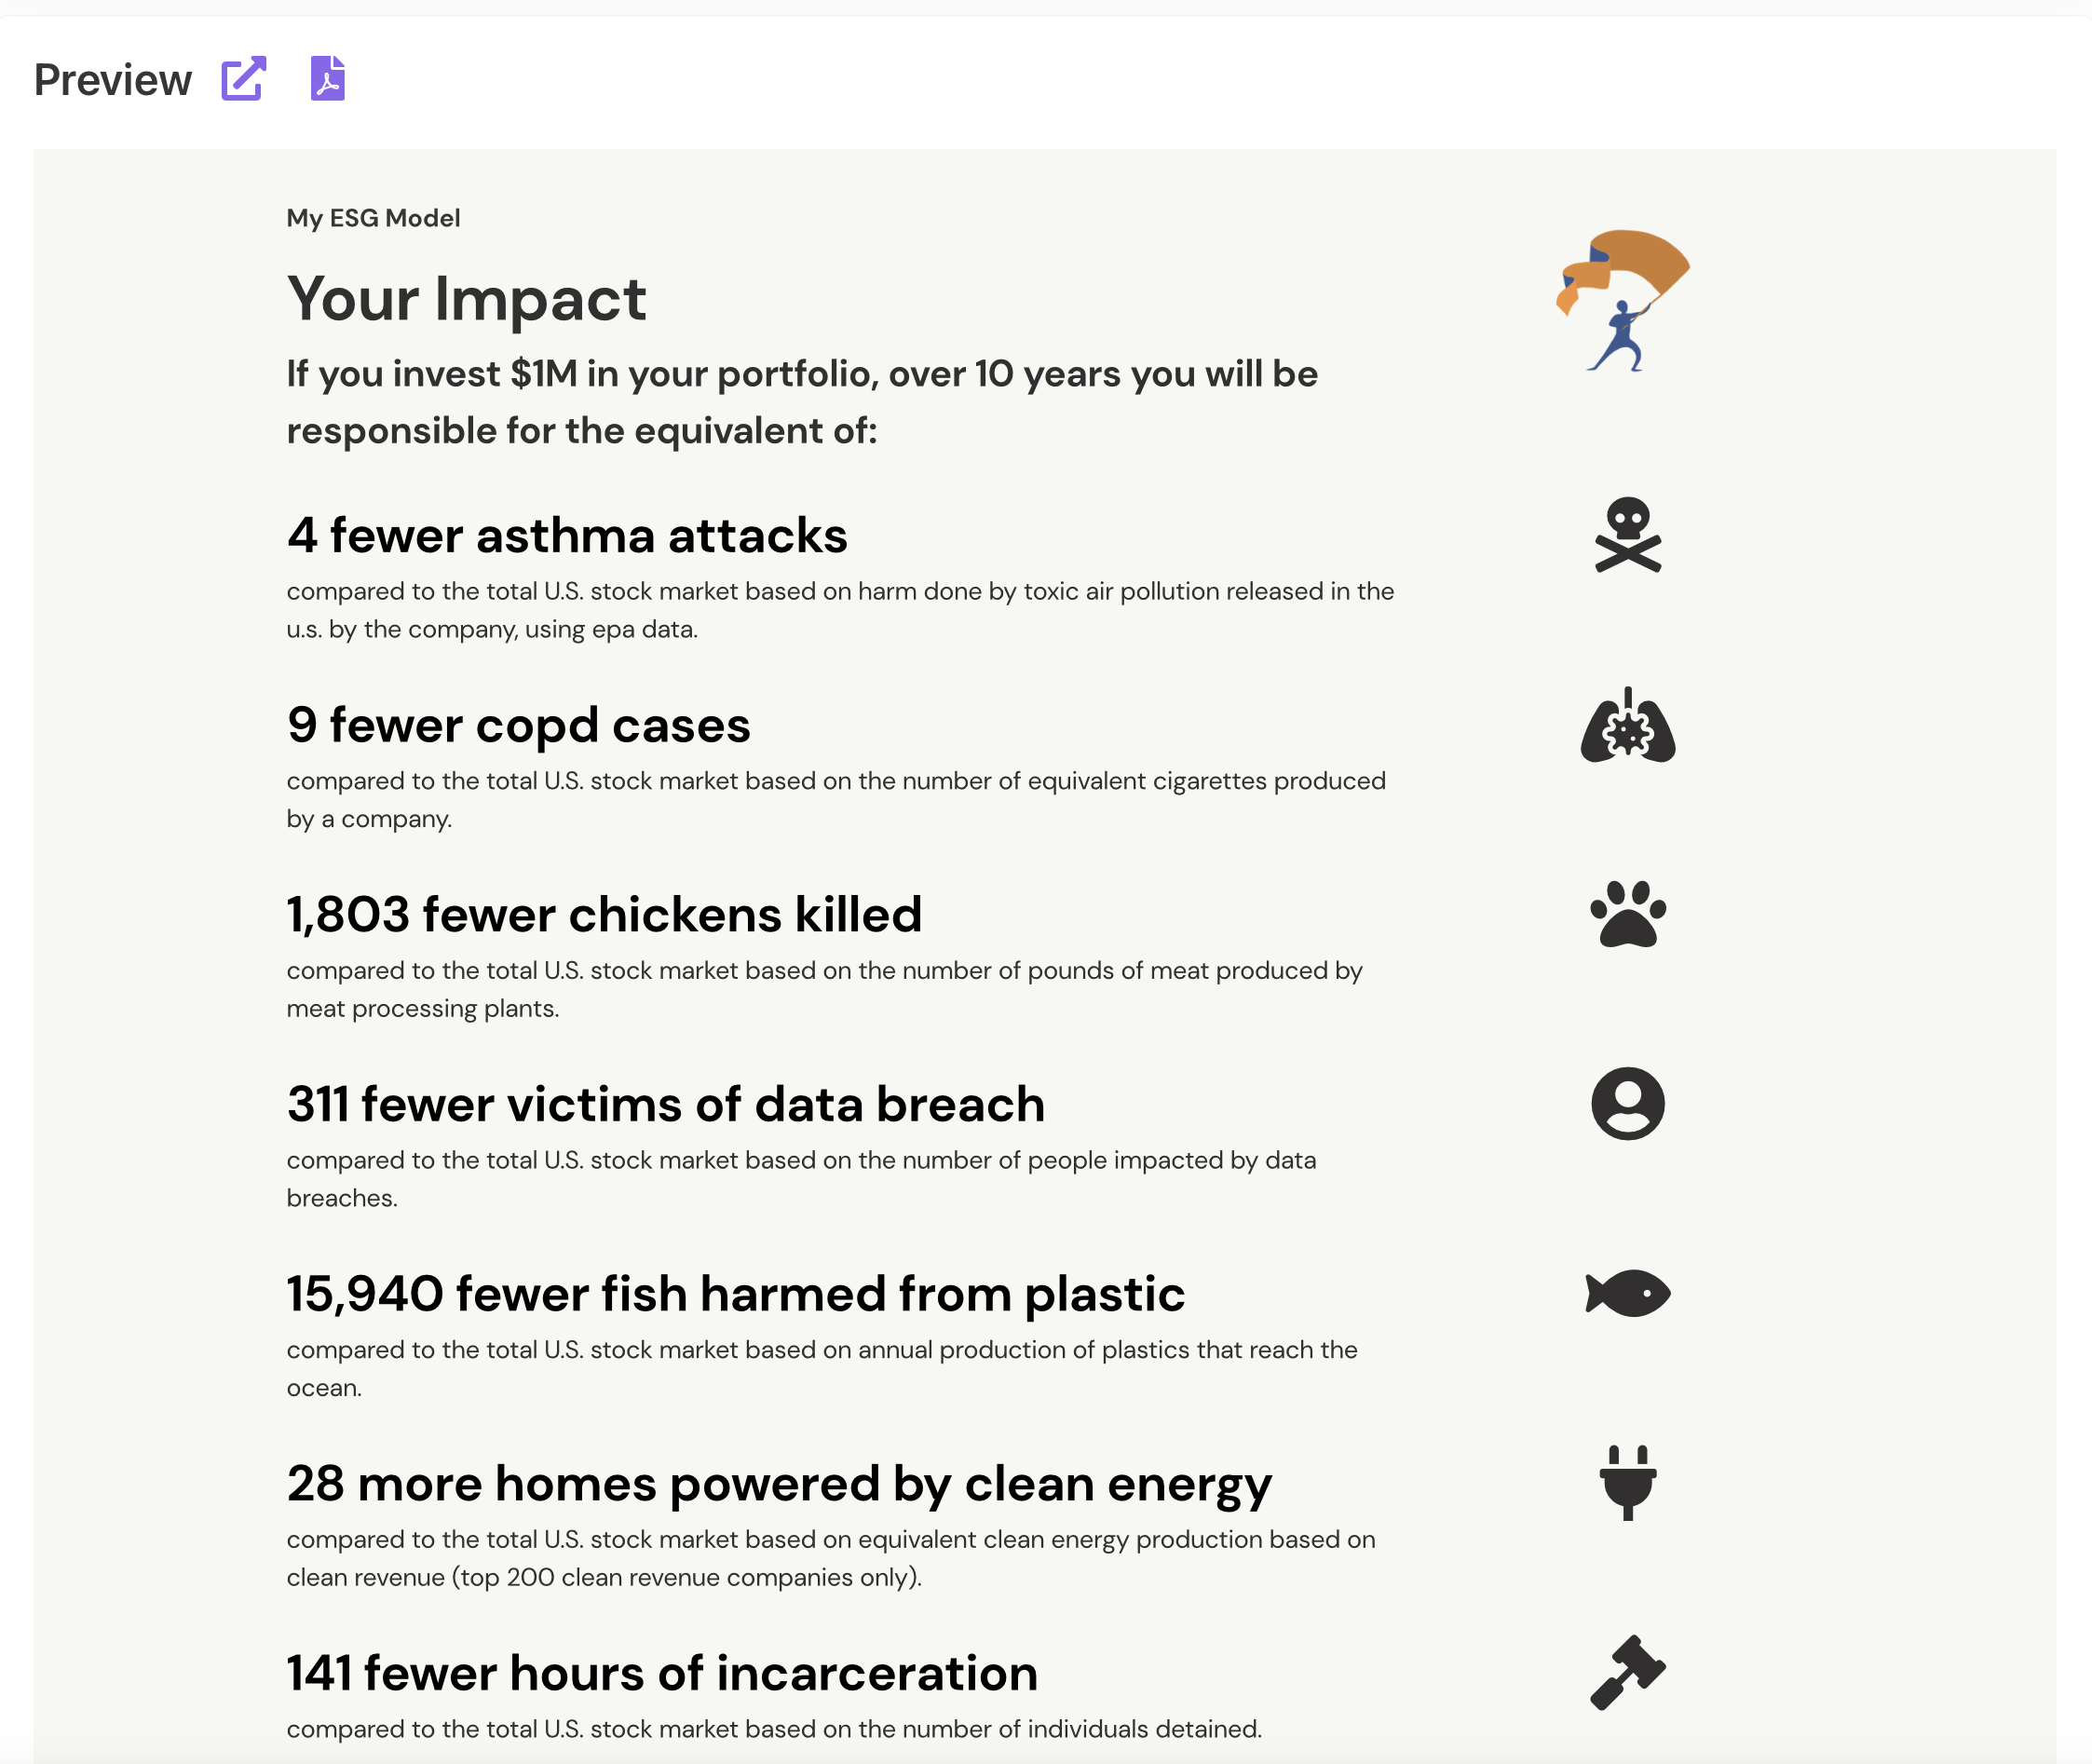Click 141 fewer hours of incarceration heading
Screen dimensions: 2092x1764
[x=662, y=1673]
